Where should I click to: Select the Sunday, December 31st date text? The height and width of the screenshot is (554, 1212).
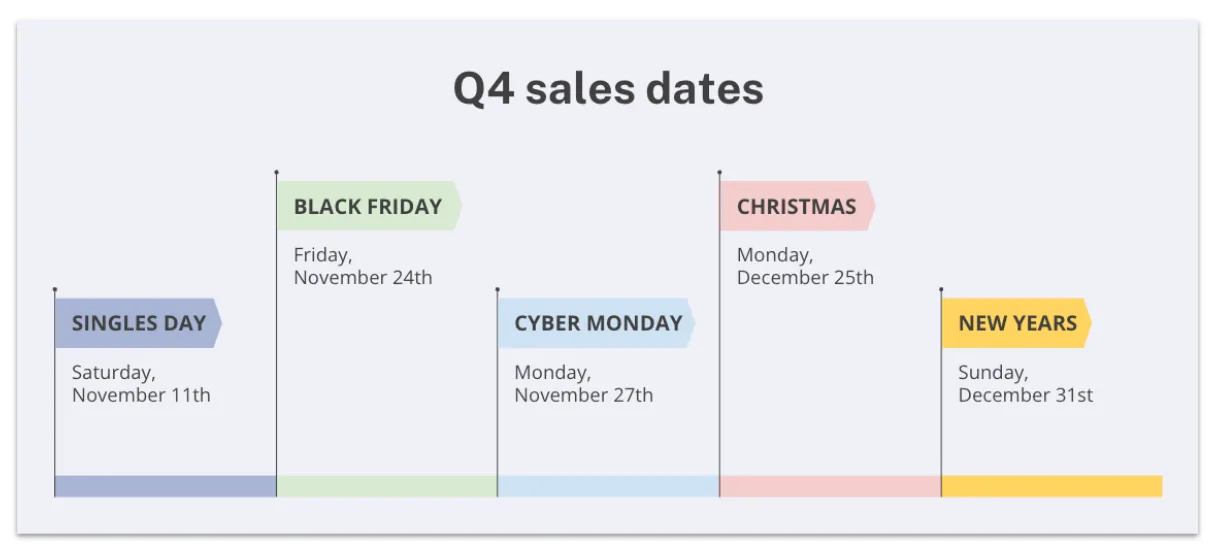click(1025, 384)
